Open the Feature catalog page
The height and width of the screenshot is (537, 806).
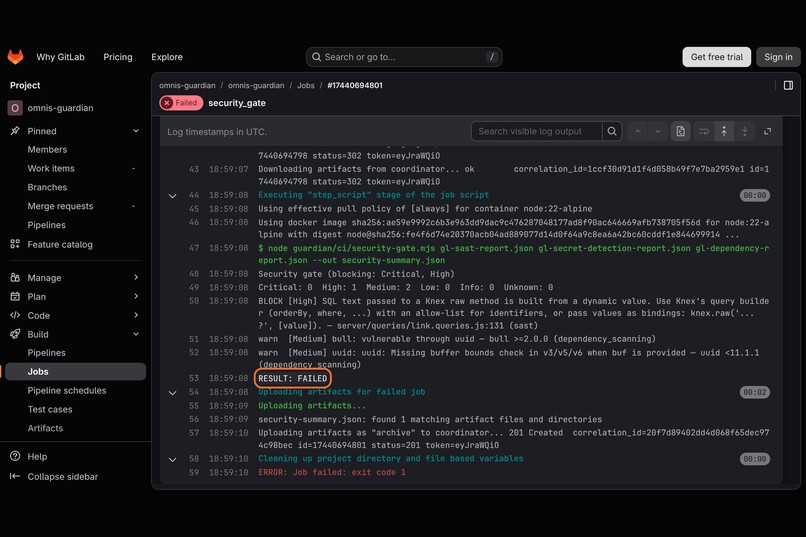click(60, 245)
